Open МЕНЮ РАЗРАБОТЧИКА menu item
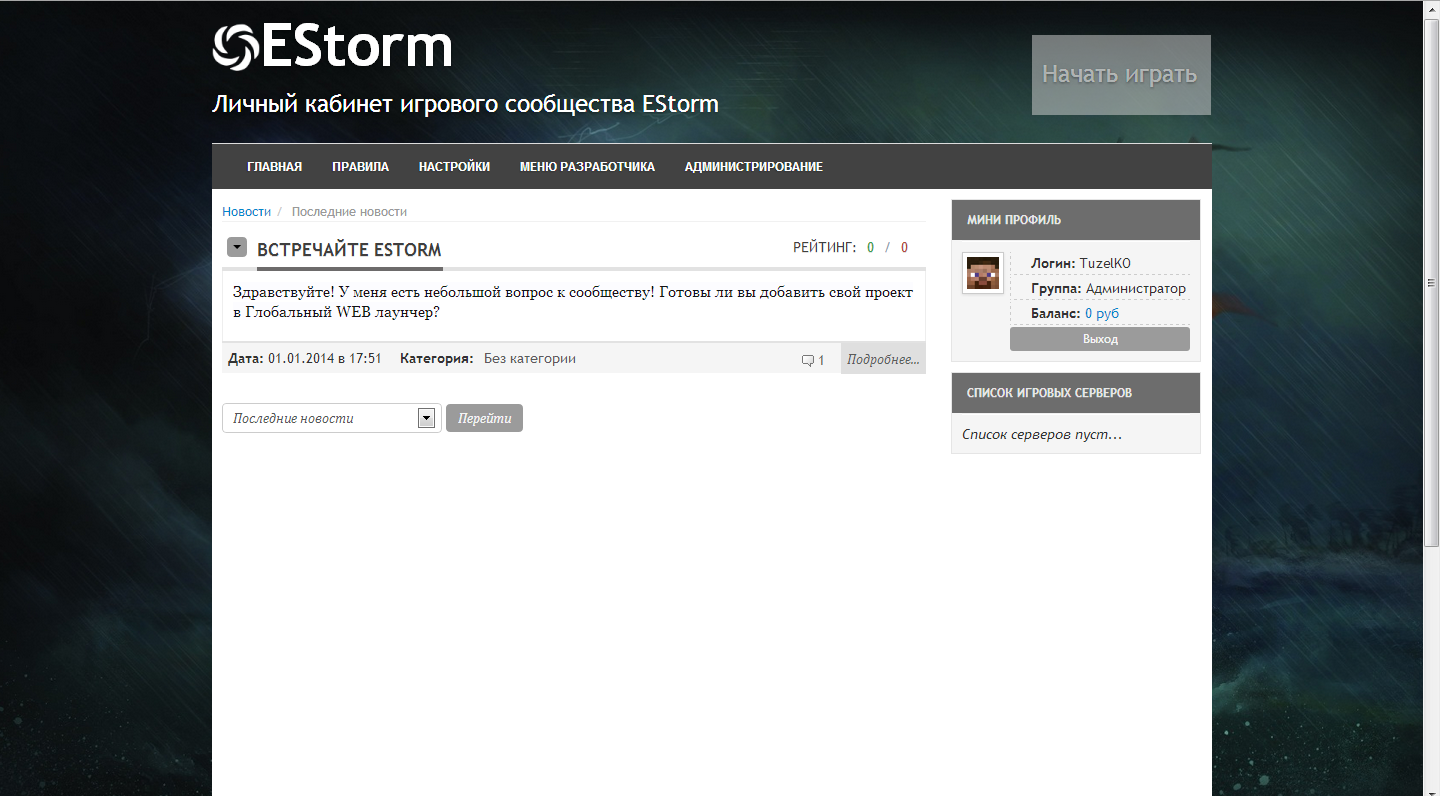The image size is (1440, 796). click(x=587, y=167)
